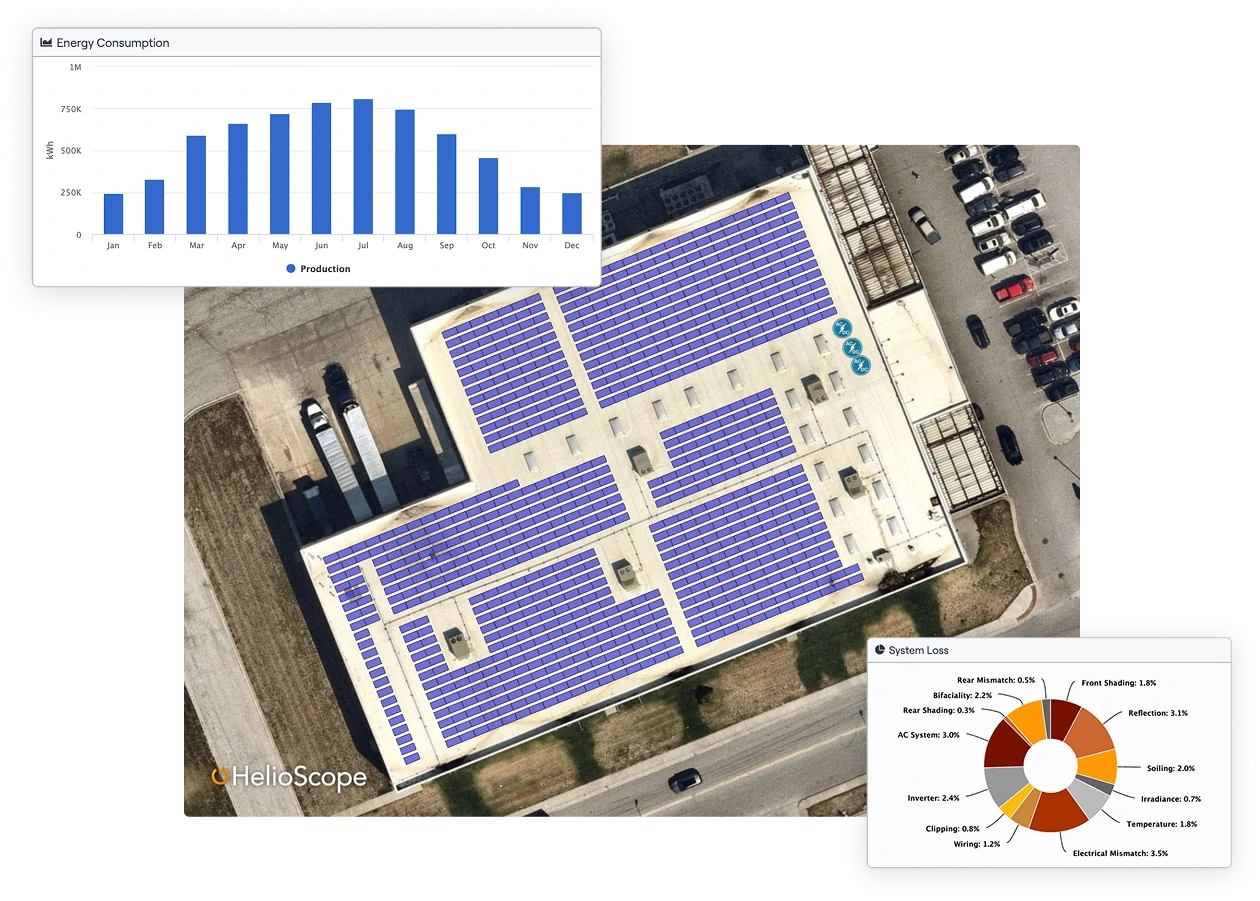Click the Electrical Mismatch: 3.5% label
Image resolution: width=1260 pixels, height=901 pixels.
point(1121,852)
